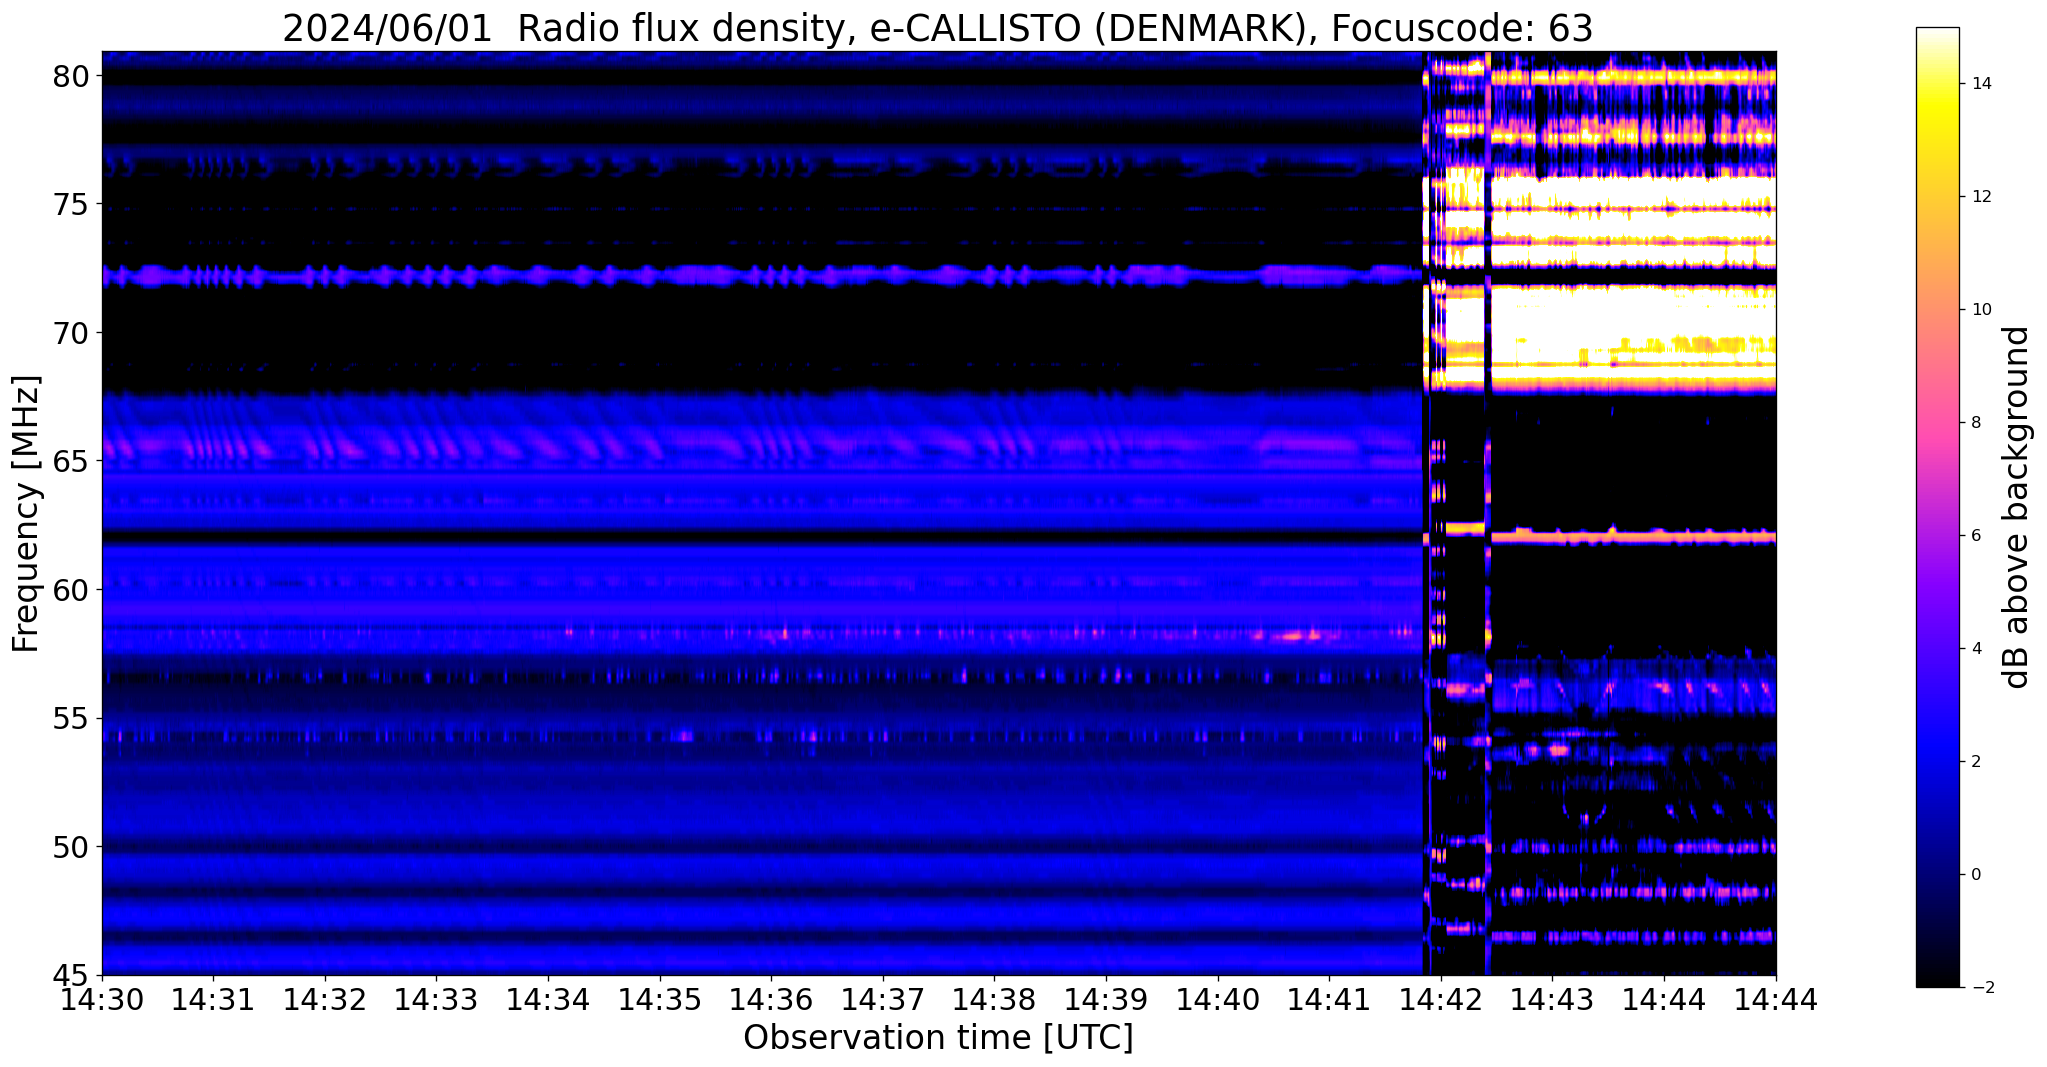Viewport: 2047px width, 1067px height.
Task: Click the 'dB above background' colorbar label
Action: click(x=2016, y=507)
